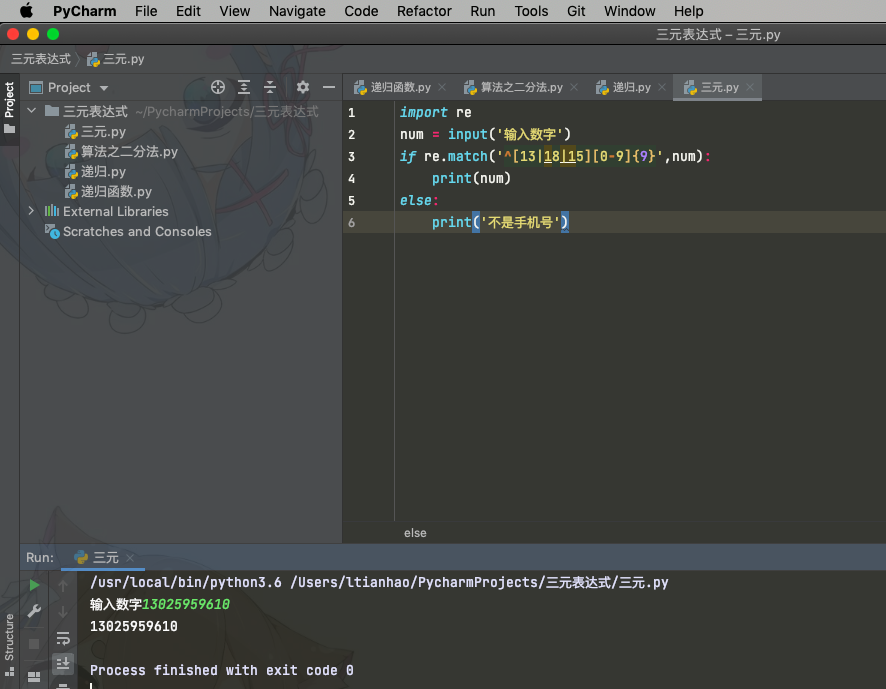Click the print(num) statement
This screenshot has width=886, height=689.
pos(471,179)
